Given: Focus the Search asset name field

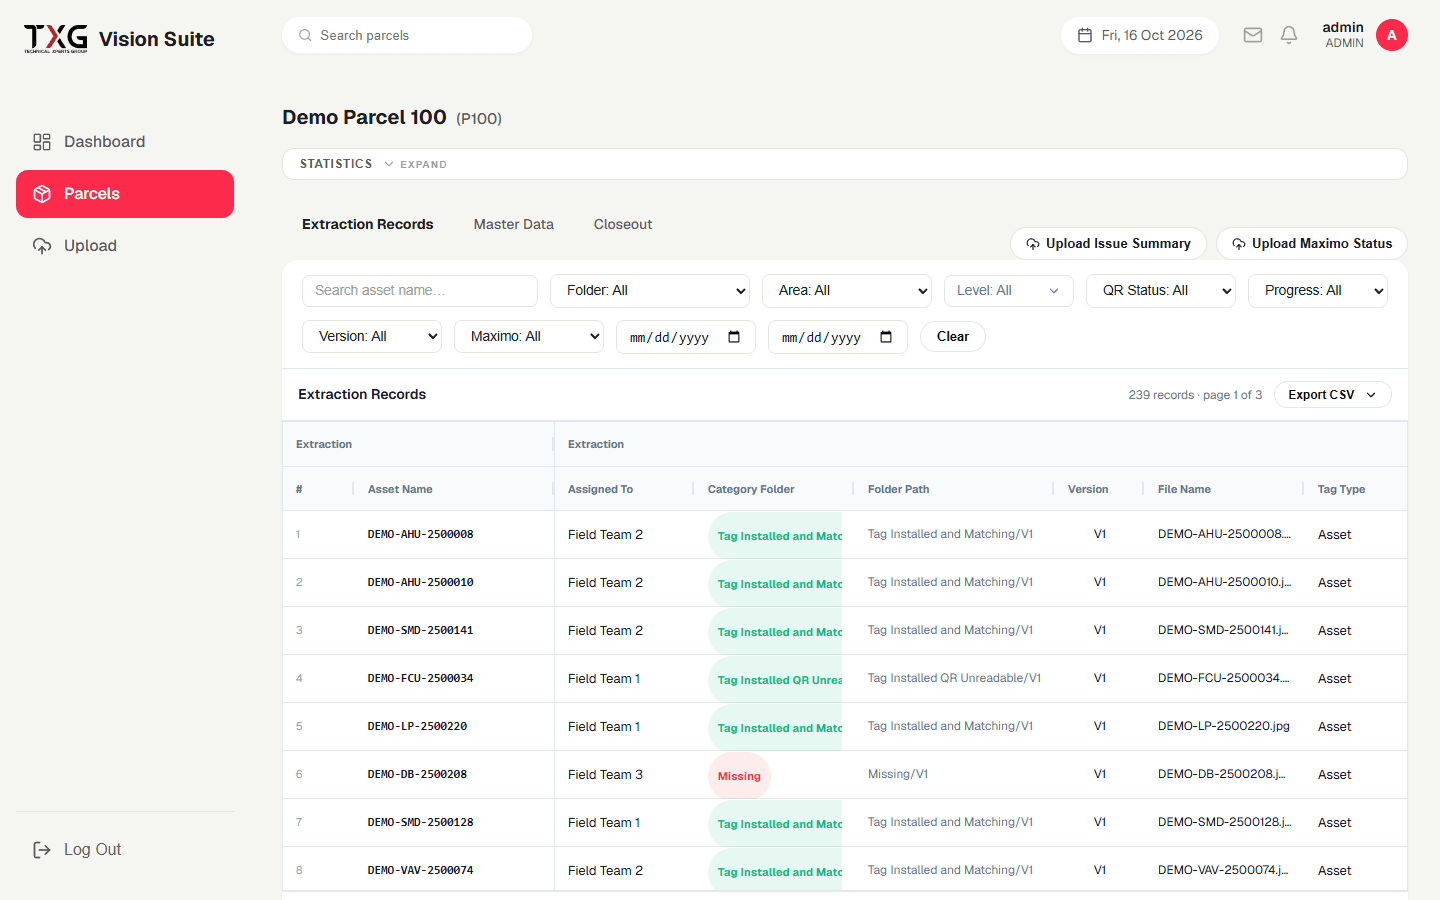Looking at the screenshot, I should pos(420,291).
